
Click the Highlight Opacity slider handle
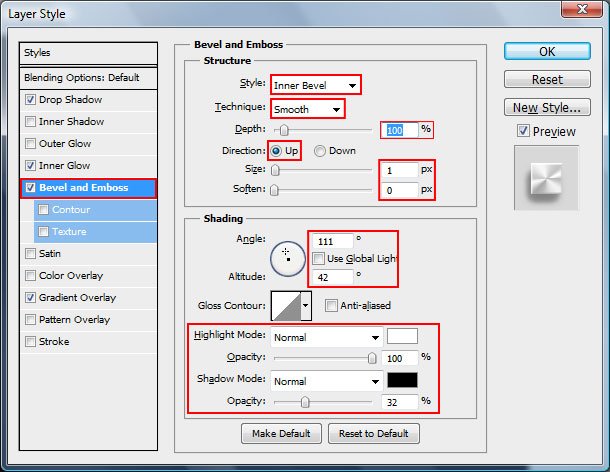coord(372,358)
